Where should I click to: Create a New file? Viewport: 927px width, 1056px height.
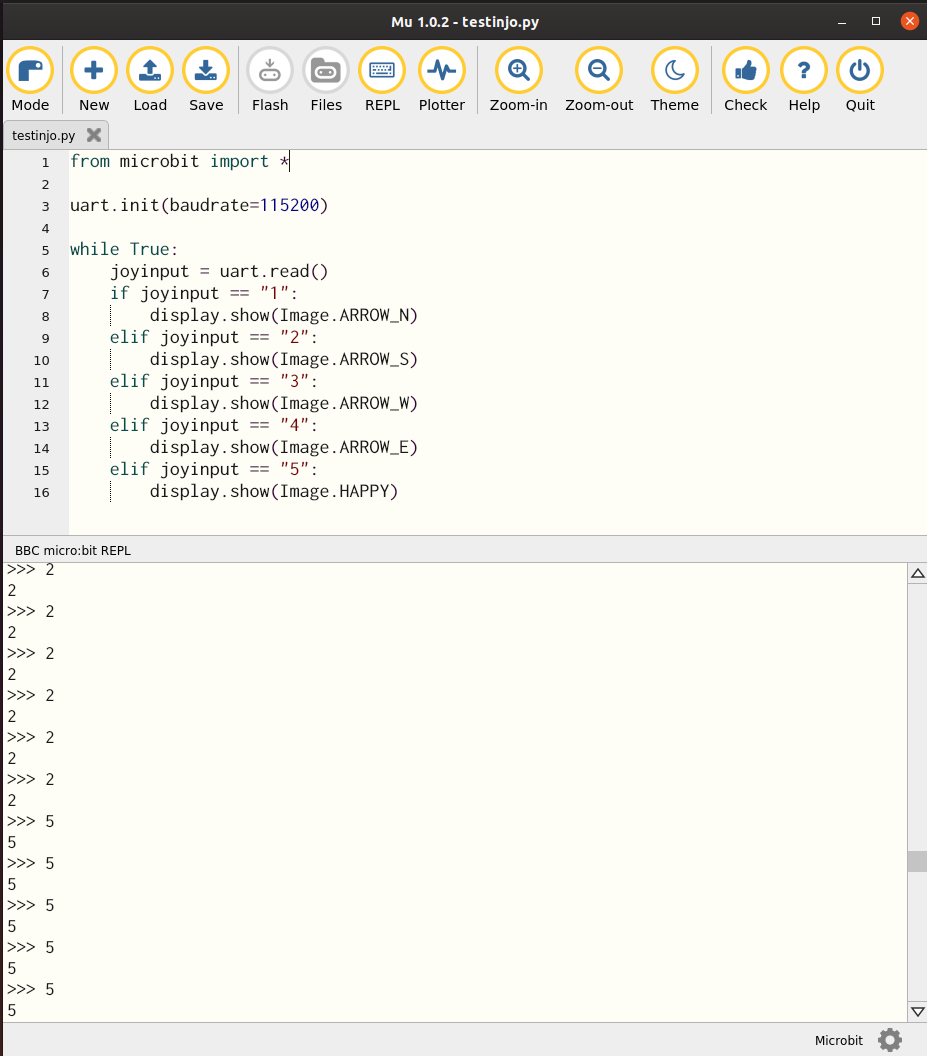94,79
